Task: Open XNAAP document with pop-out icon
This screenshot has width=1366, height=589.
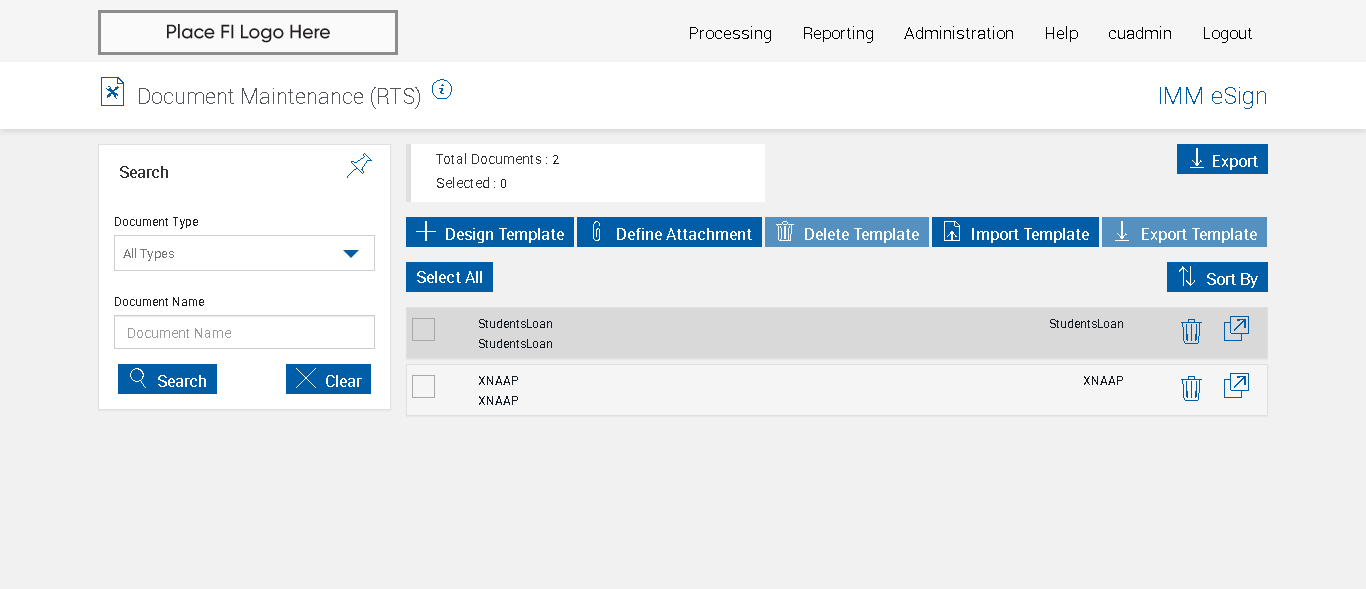Action: 1236,386
